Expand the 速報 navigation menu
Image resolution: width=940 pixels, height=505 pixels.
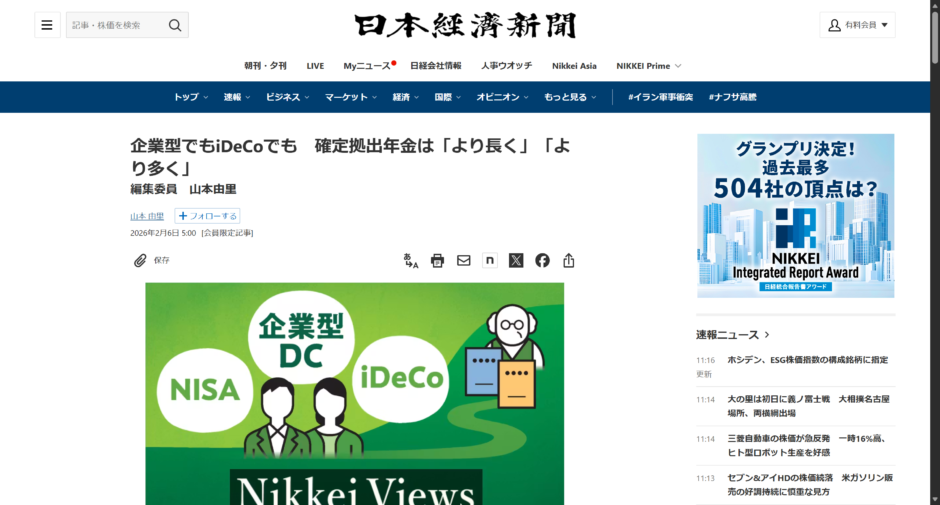pyautogui.click(x=237, y=97)
